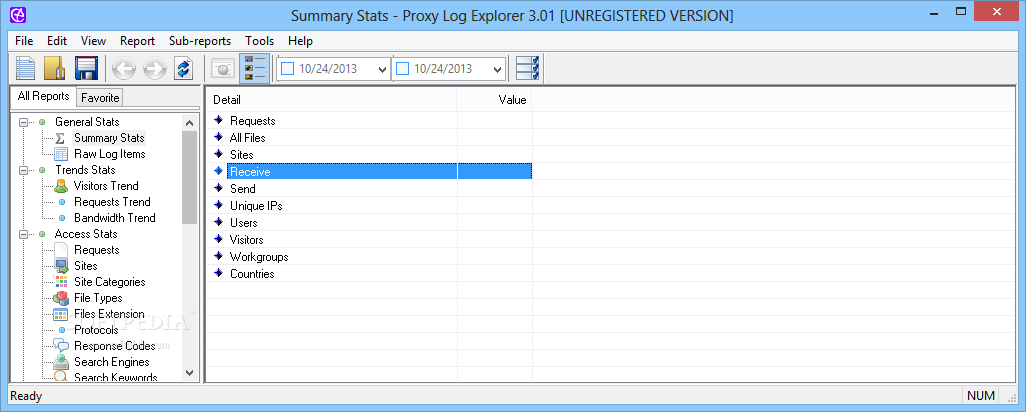1026x412 pixels.
Task: Select the All Files row
Action: pos(370,137)
